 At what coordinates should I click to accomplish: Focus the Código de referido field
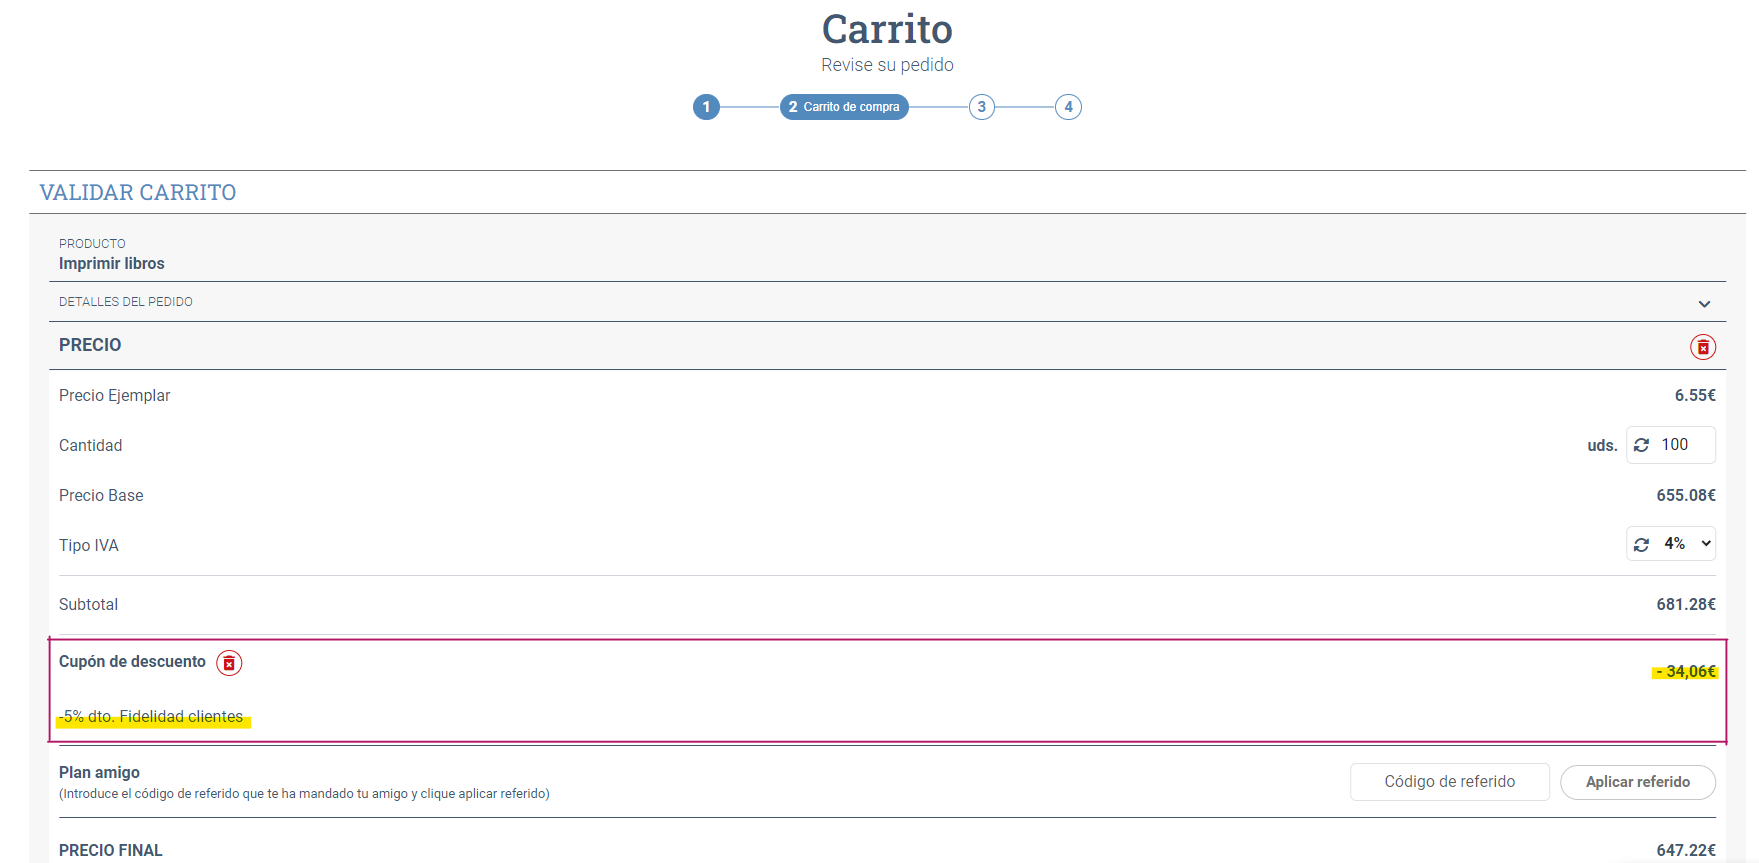pos(1449,782)
